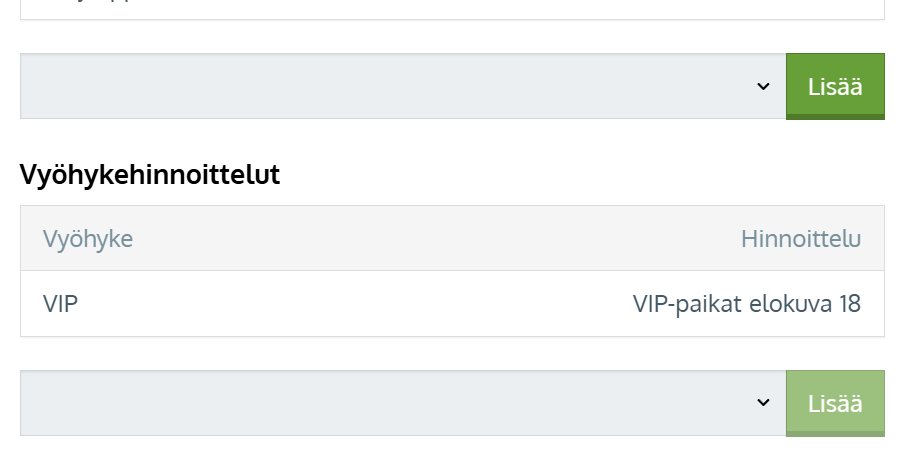Click the chevron arrow under the Vyöhykehinnoittelut table
Image resolution: width=923 pixels, height=456 pixels.
pos(763,403)
